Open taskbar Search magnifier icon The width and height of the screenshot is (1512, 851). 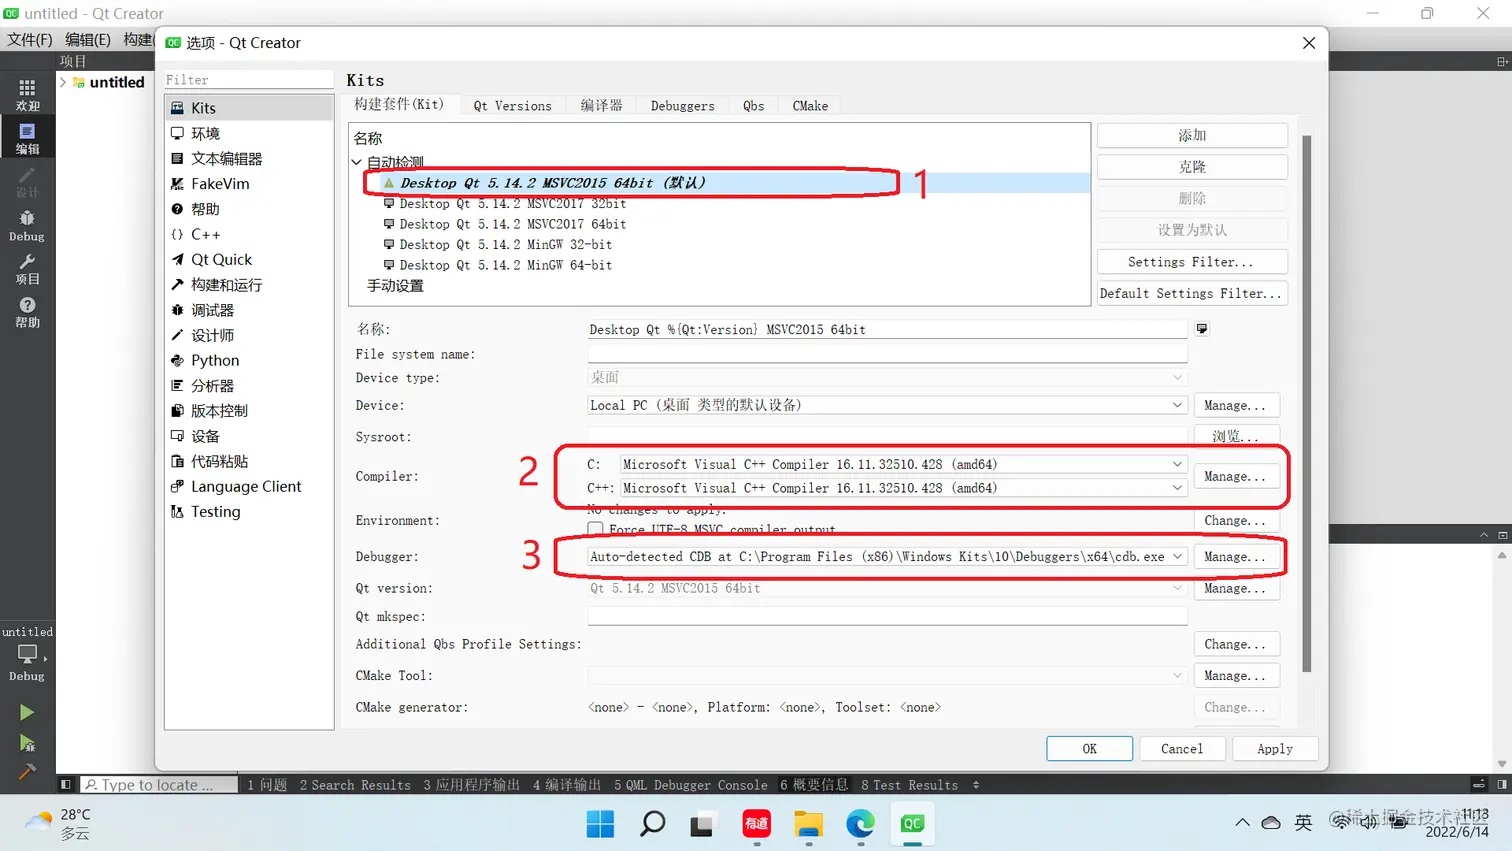point(652,824)
